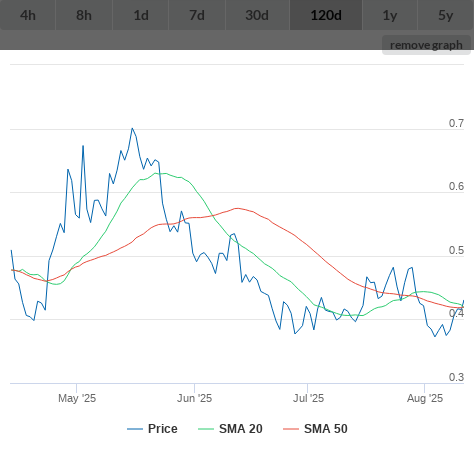Switch chart to 30d range

pos(257,15)
